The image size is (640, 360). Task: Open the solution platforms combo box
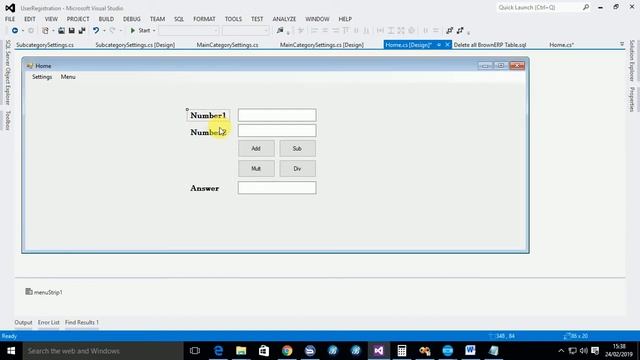point(245,31)
